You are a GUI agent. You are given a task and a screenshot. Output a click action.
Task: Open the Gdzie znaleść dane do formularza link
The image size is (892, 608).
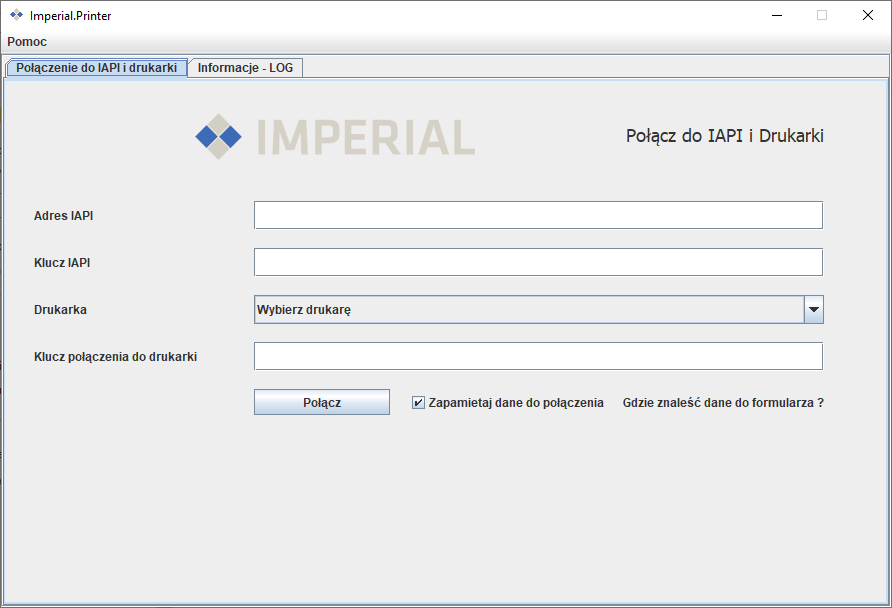click(723, 403)
